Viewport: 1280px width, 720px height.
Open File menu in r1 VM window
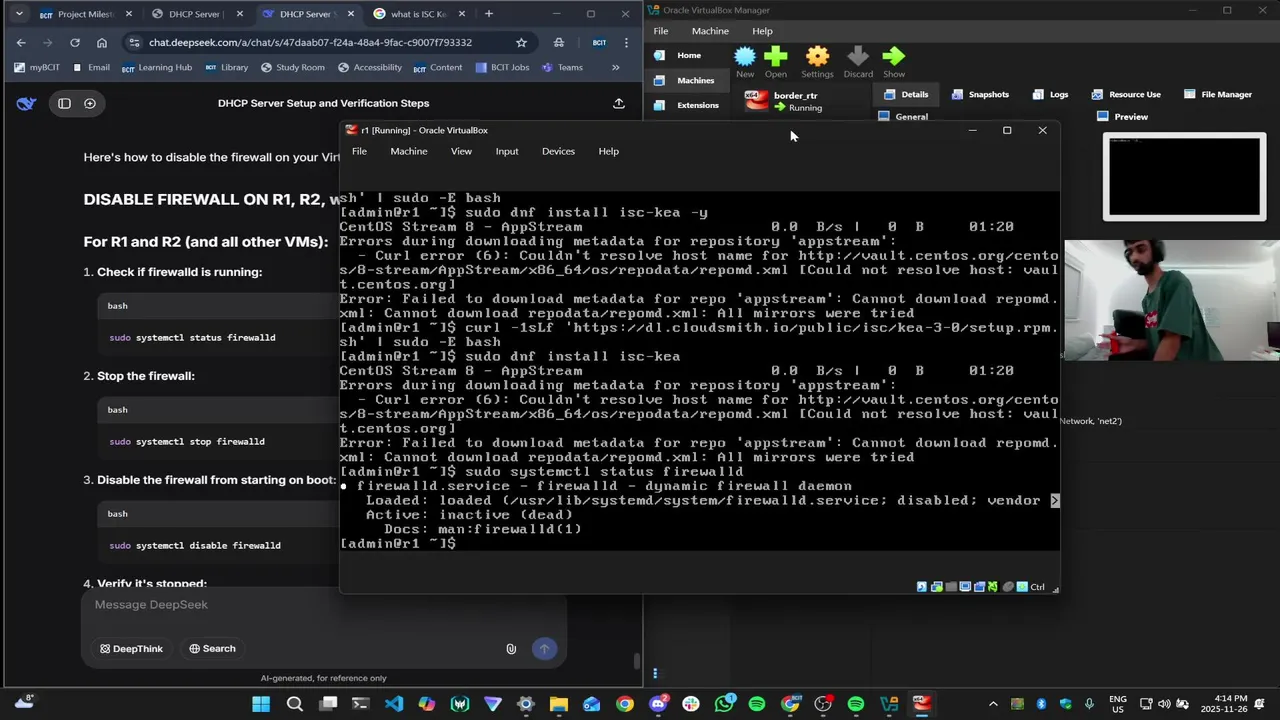coord(359,151)
